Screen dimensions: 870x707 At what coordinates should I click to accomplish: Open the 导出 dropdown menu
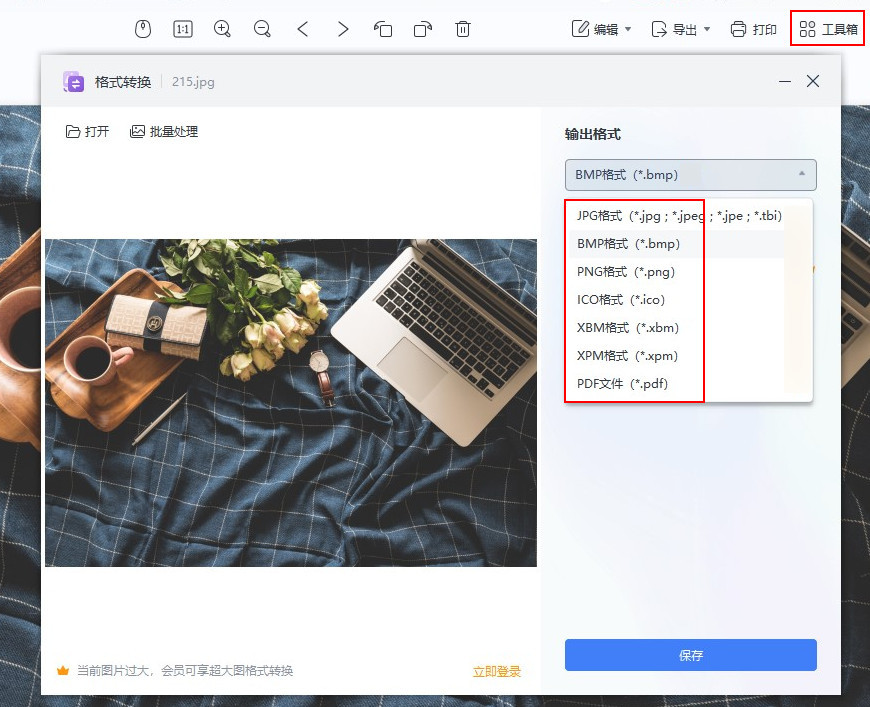pos(681,29)
